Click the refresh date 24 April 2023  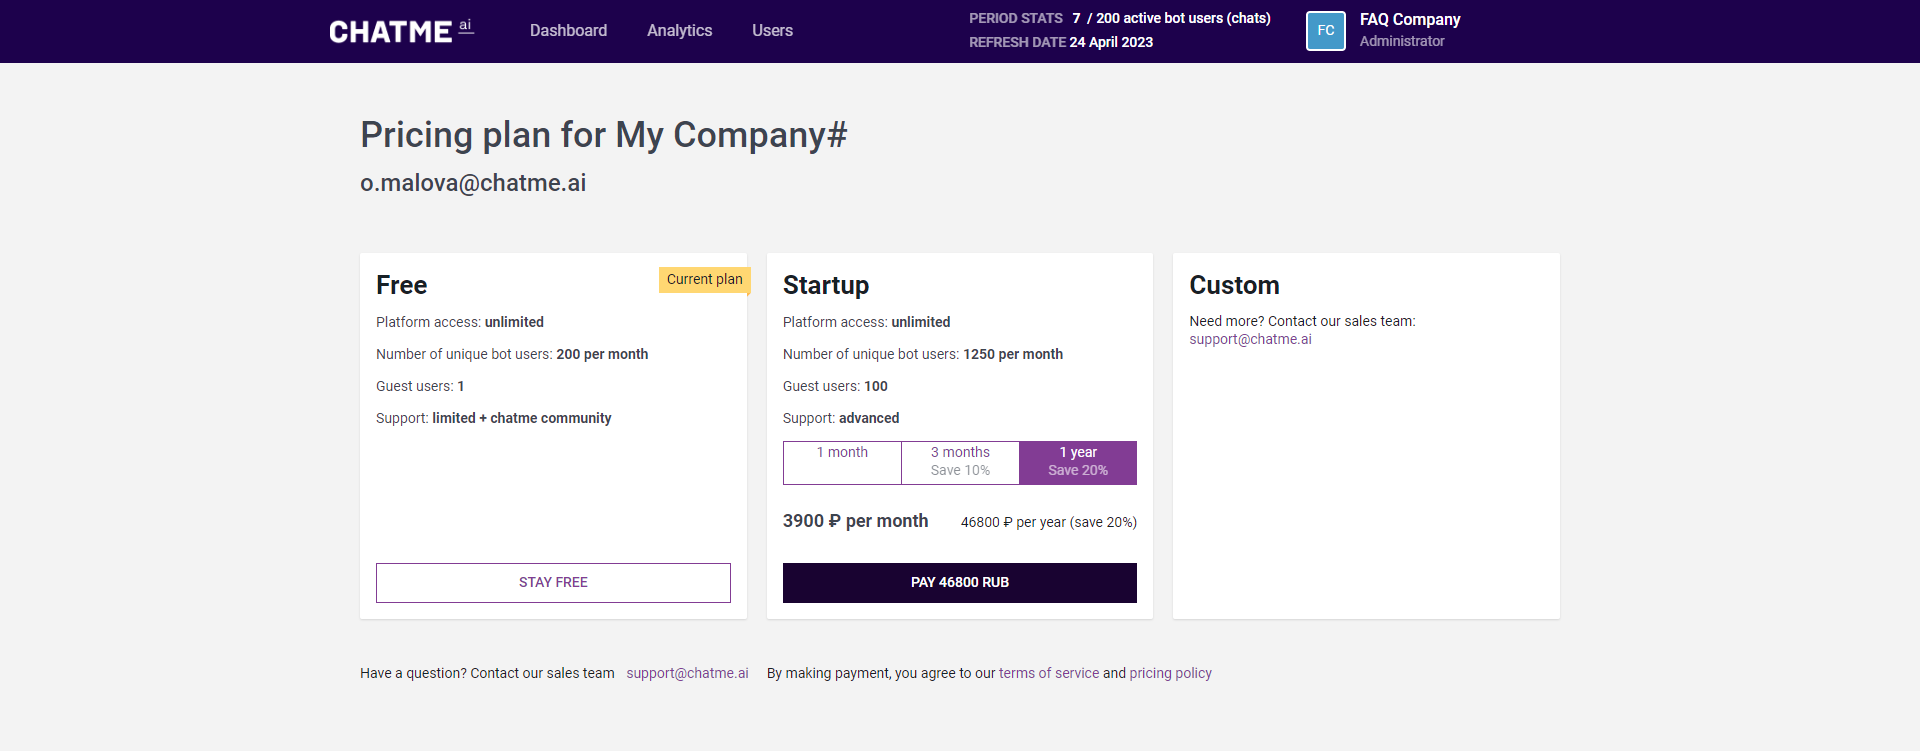(x=1110, y=43)
